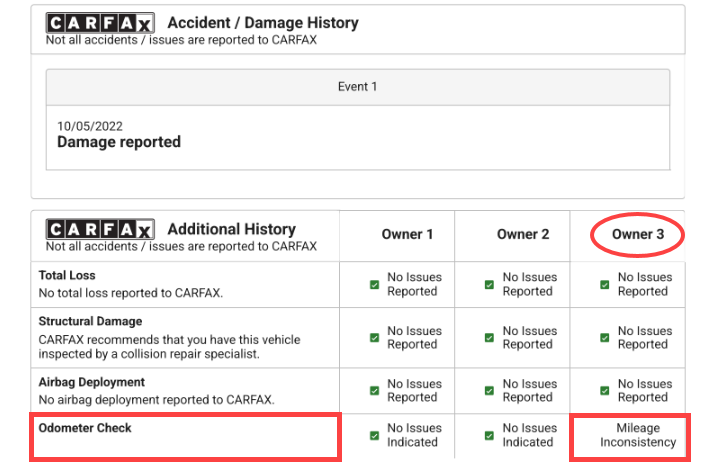Click the Owner 3 Airbag Deployment green checkmark
Image resolution: width=715 pixels, height=470 pixels.
click(605, 391)
